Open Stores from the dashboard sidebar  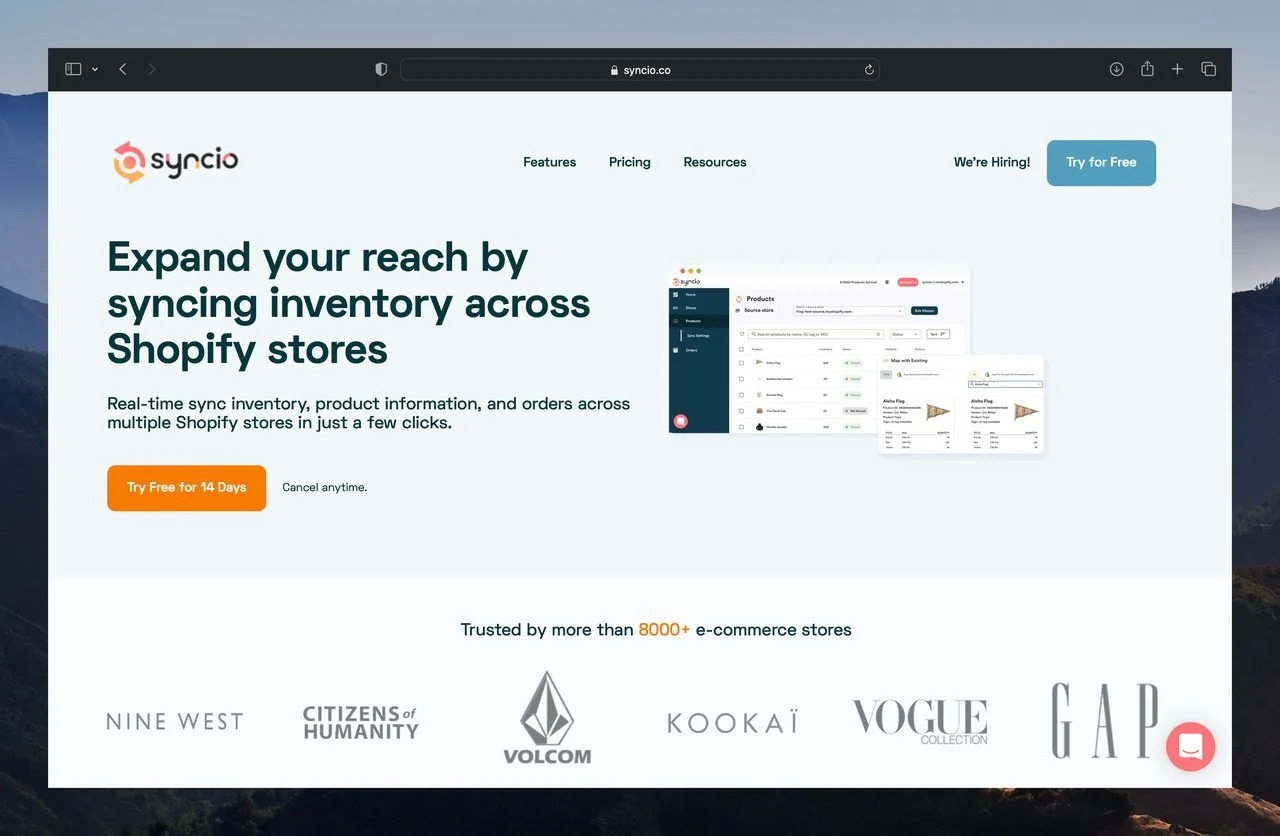click(675, 308)
